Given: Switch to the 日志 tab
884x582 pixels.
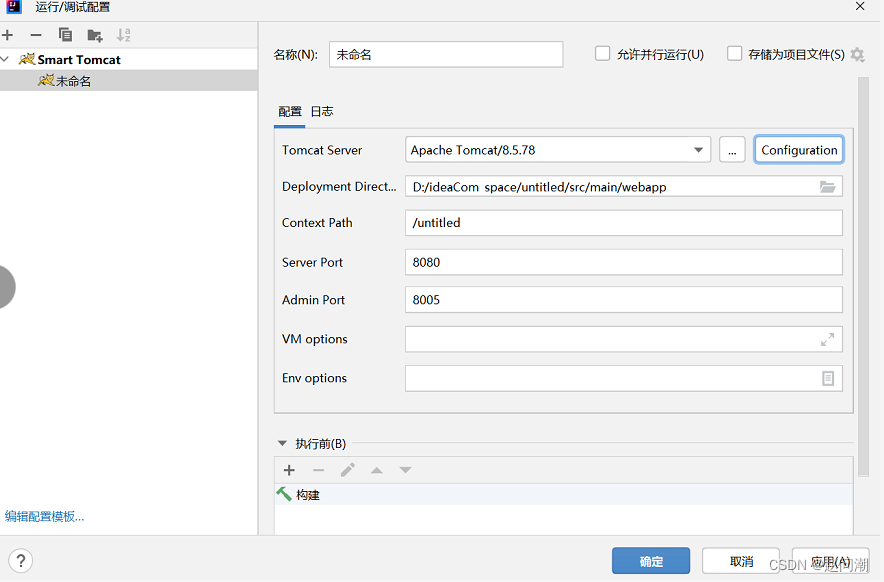Looking at the screenshot, I should pos(322,112).
